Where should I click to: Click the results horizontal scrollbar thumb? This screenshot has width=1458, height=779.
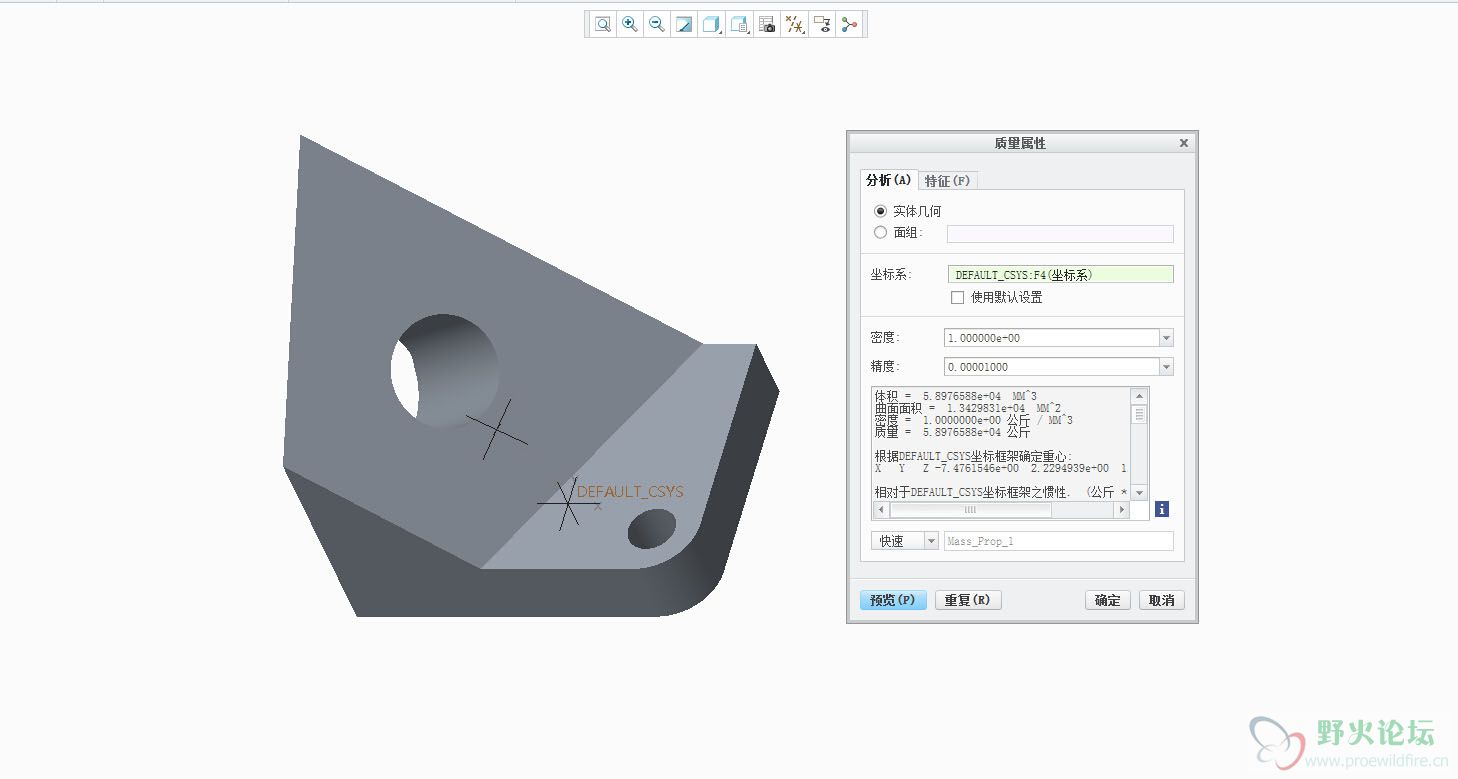(971, 510)
